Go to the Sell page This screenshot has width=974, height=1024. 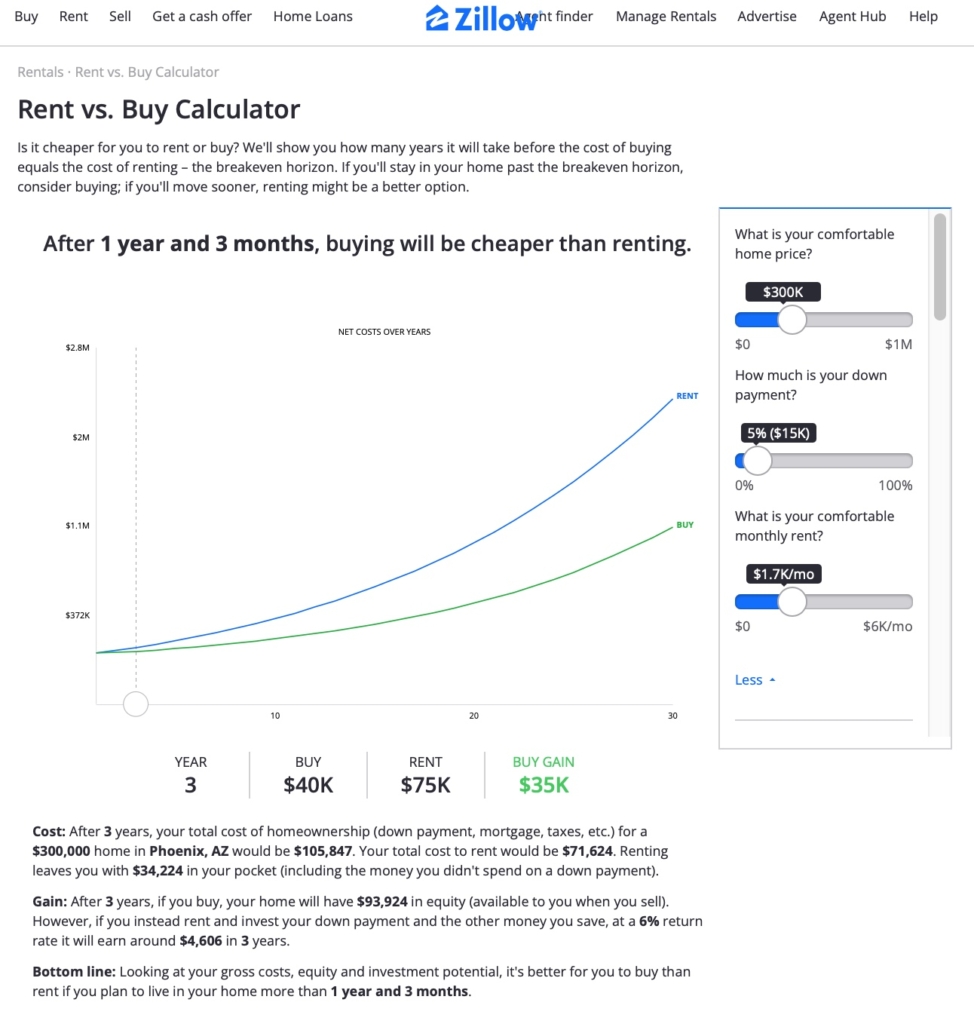point(120,16)
